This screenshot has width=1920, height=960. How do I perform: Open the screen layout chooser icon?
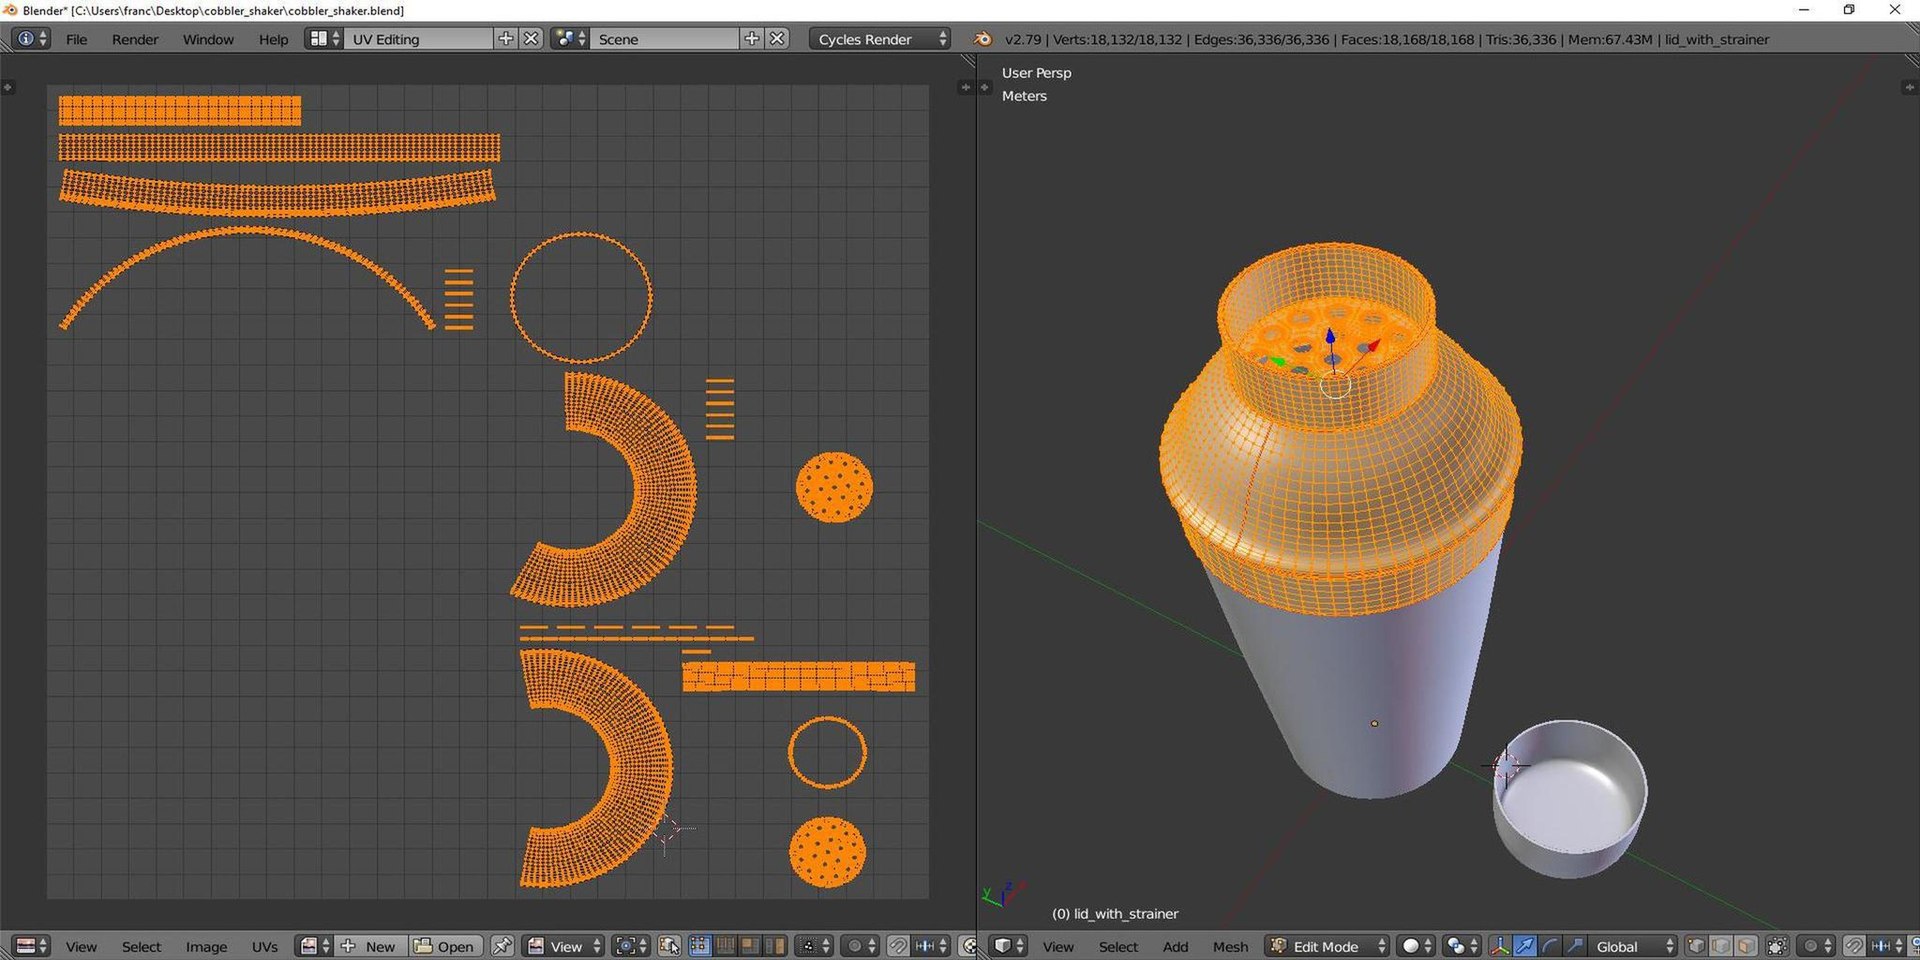pos(324,39)
